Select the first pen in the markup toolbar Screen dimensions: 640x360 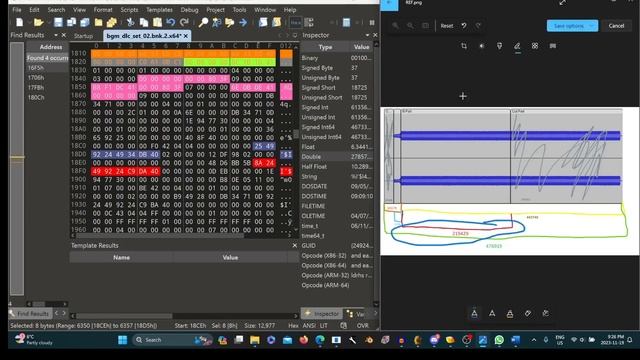click(x=474, y=313)
